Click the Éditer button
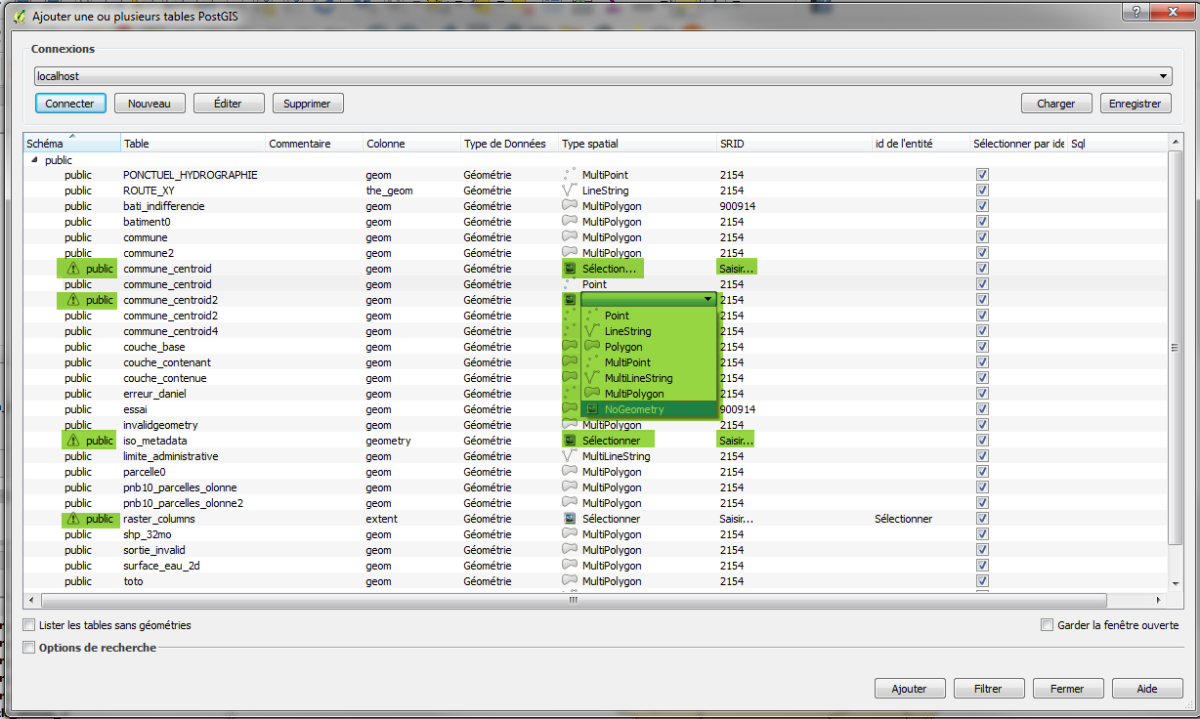Viewport: 1200px width, 719px height. pyautogui.click(x=228, y=103)
